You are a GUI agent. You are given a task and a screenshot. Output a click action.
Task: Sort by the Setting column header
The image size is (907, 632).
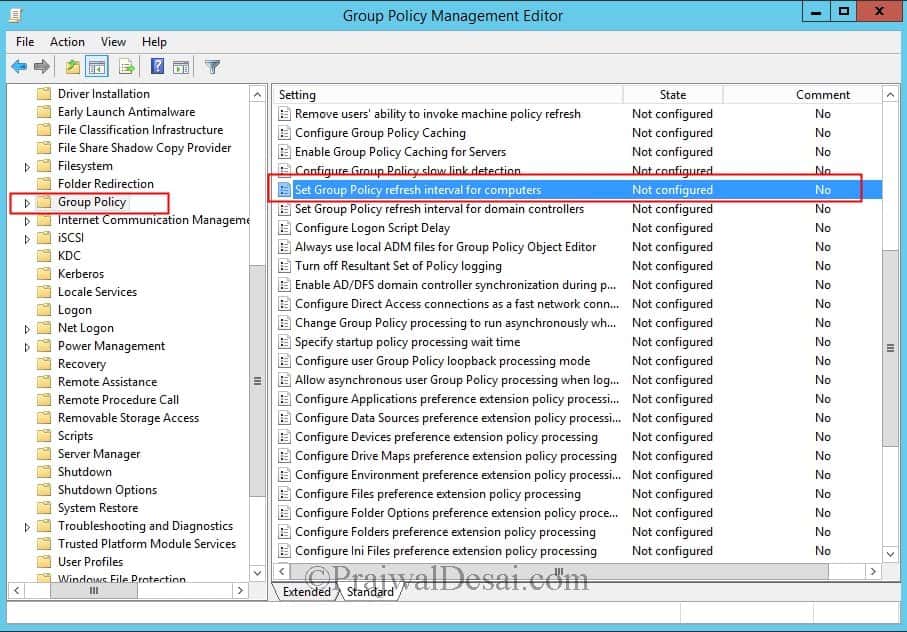pyautogui.click(x=448, y=95)
